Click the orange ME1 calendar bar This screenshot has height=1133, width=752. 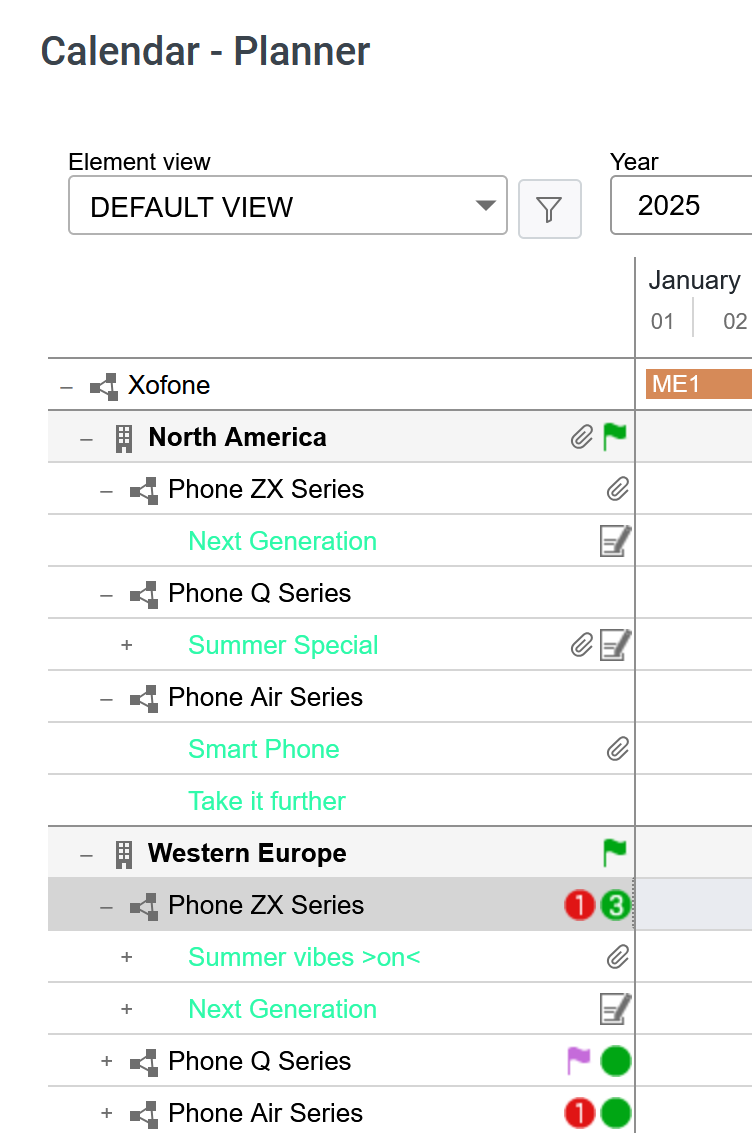pyautogui.click(x=699, y=384)
